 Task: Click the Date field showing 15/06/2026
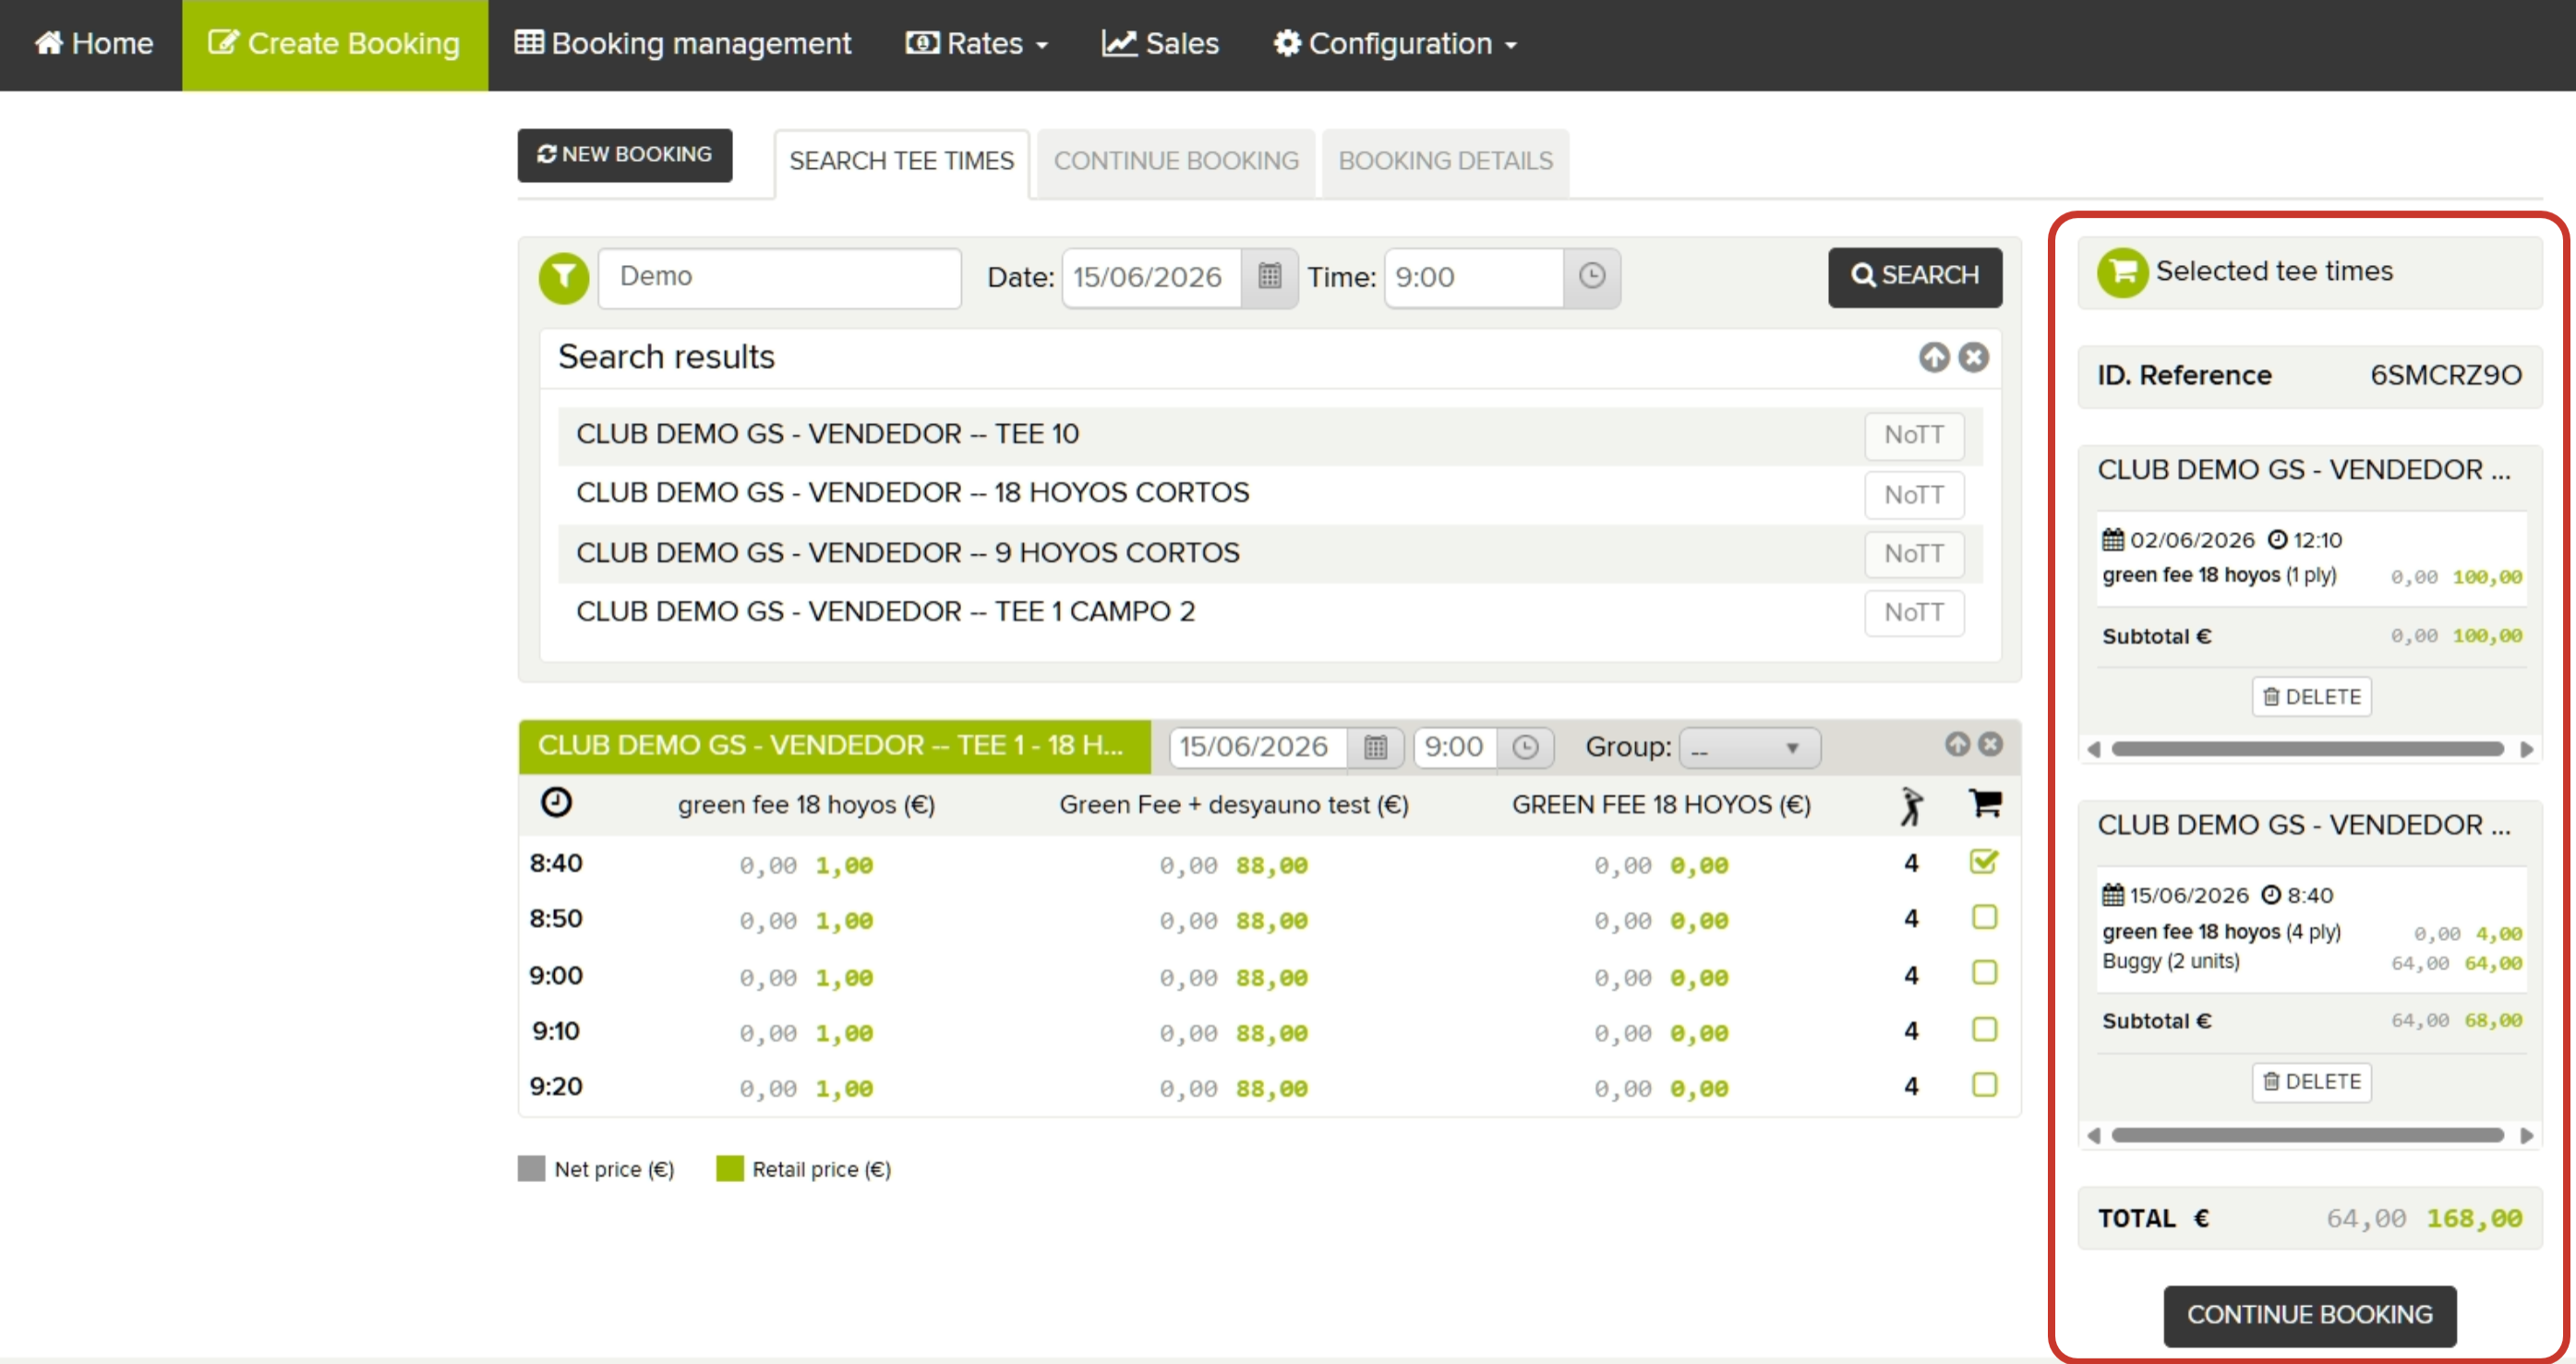click(x=1151, y=277)
